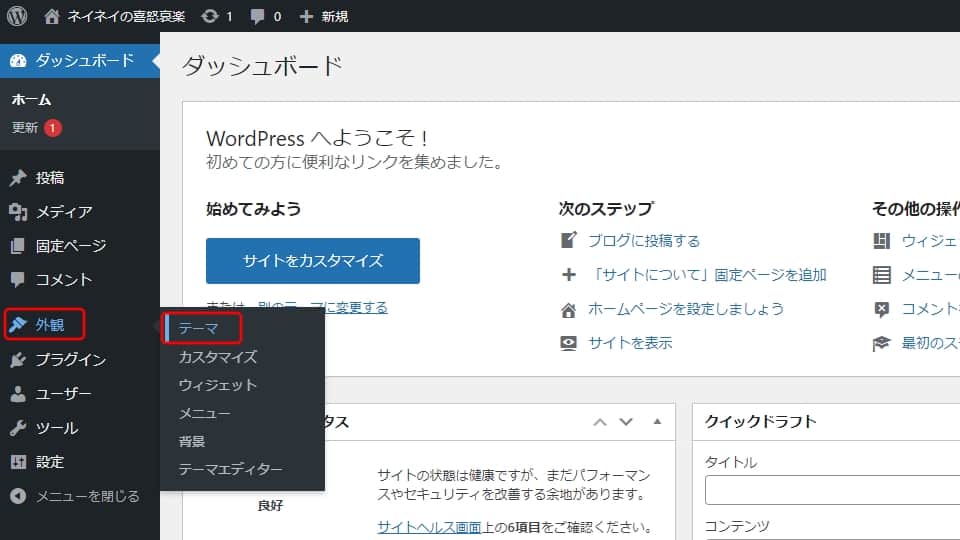
Task: Open ホームページを設定しましょう link
Action: click(x=686, y=309)
